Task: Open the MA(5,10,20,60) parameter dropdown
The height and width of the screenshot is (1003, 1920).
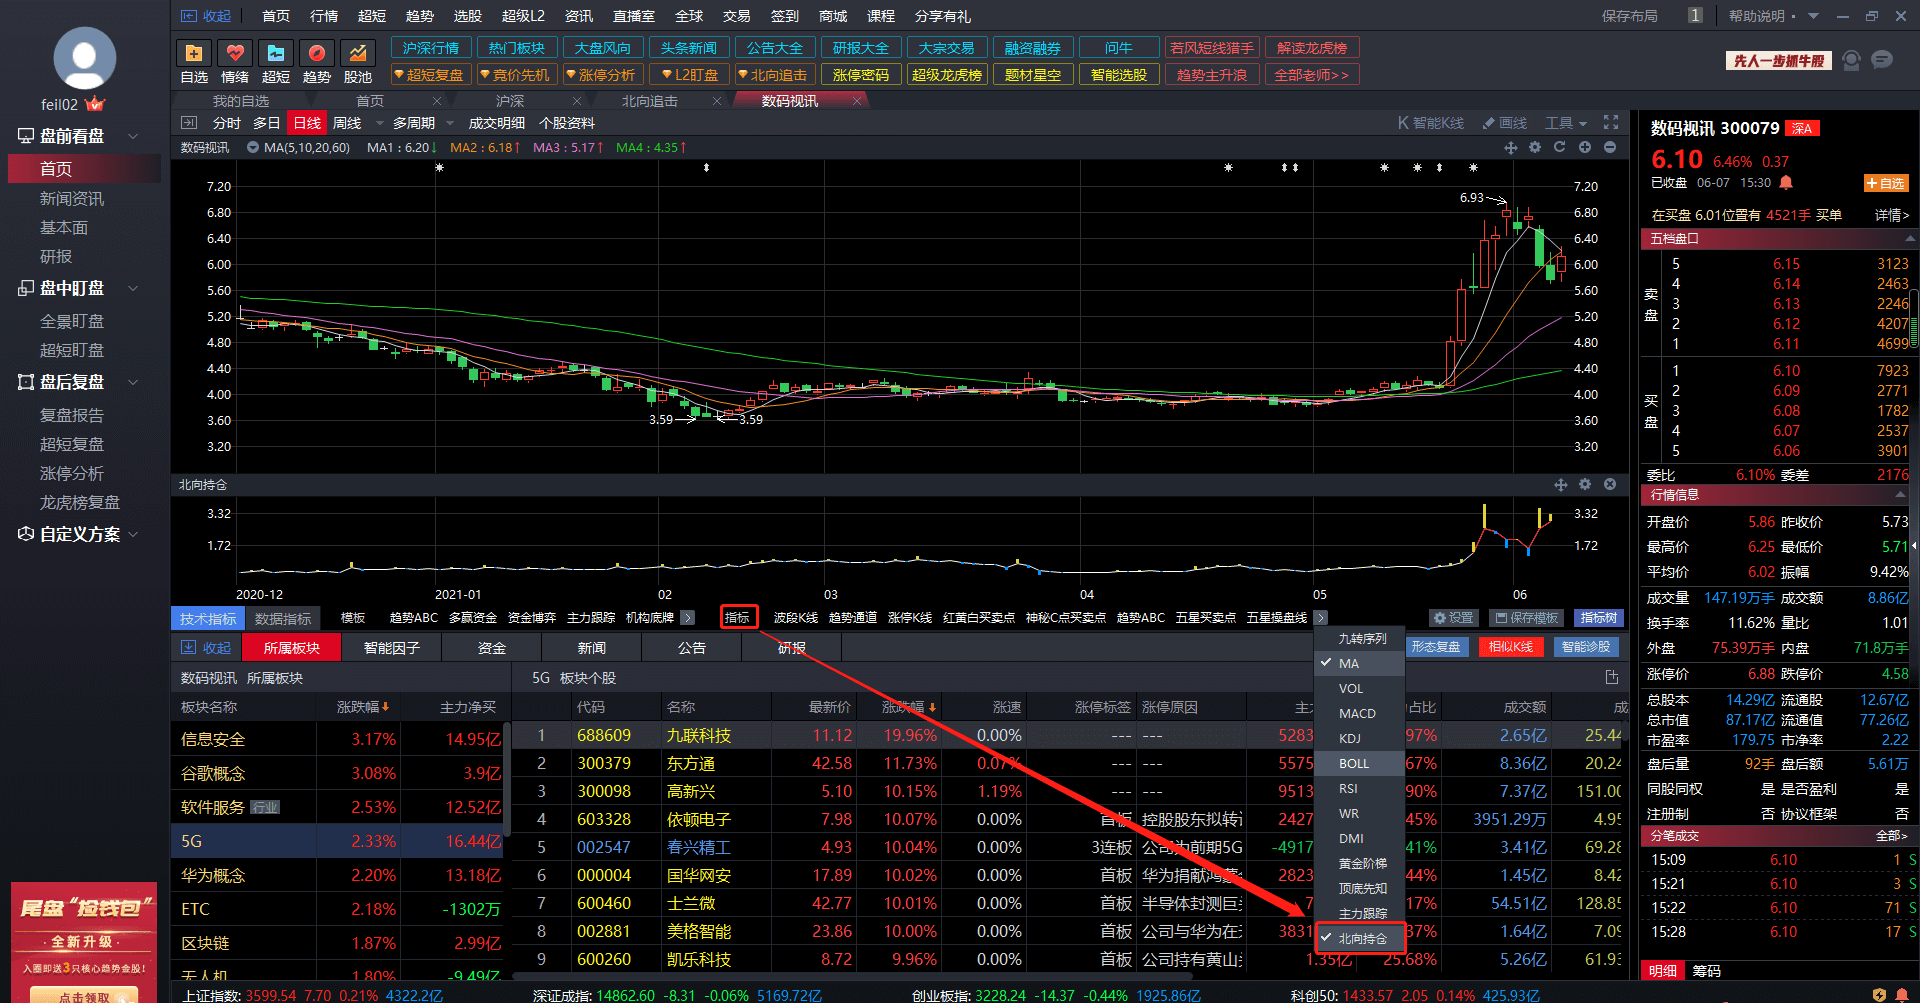Action: click(x=253, y=147)
